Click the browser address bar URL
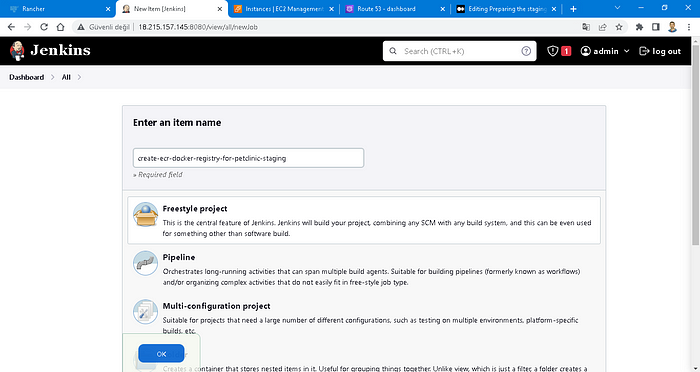This screenshot has height=372, width=700. 198,27
